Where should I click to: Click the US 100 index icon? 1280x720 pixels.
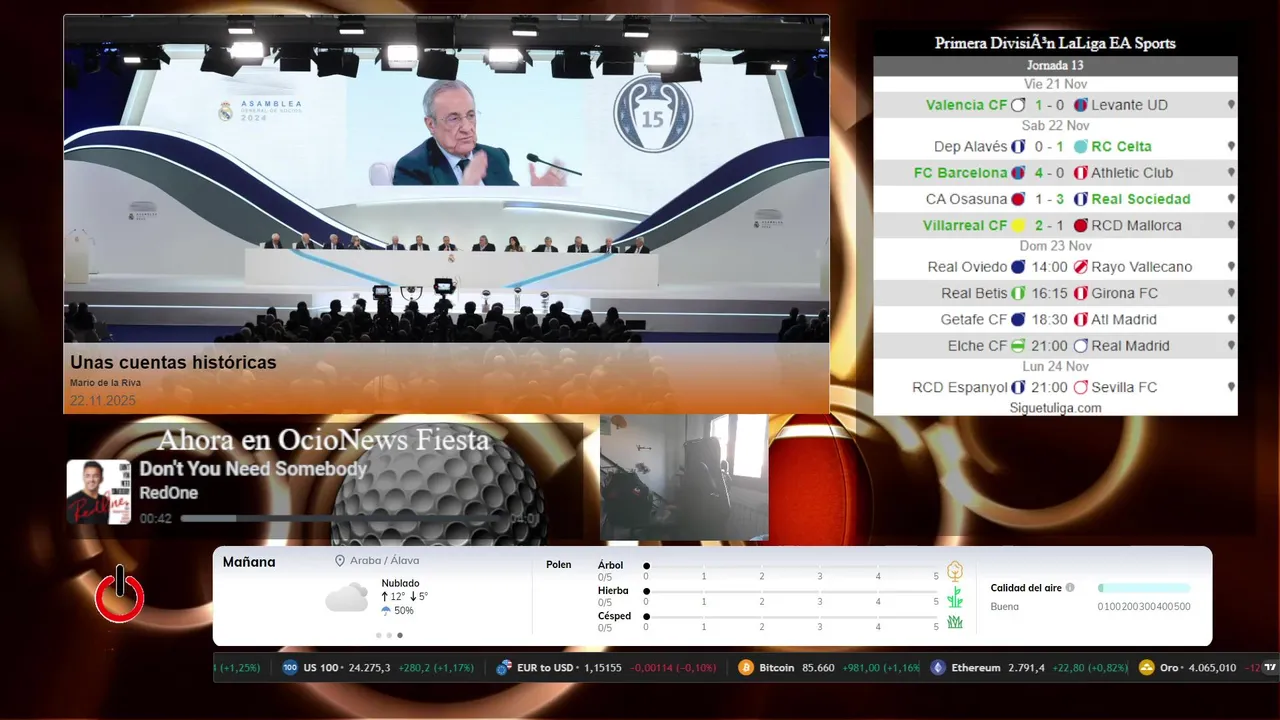point(290,667)
